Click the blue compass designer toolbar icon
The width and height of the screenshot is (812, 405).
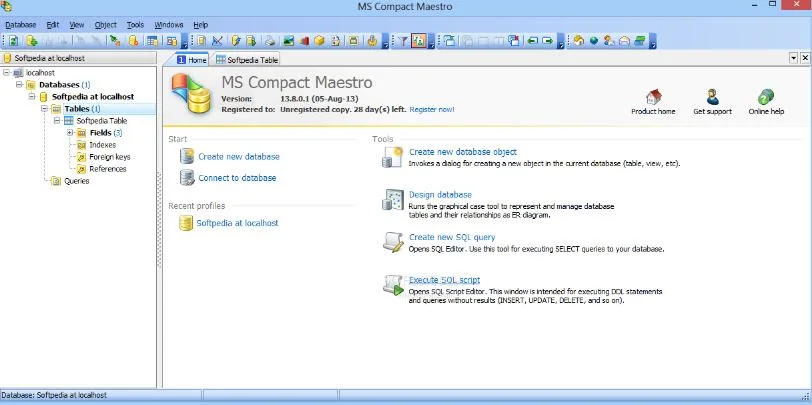click(218, 41)
